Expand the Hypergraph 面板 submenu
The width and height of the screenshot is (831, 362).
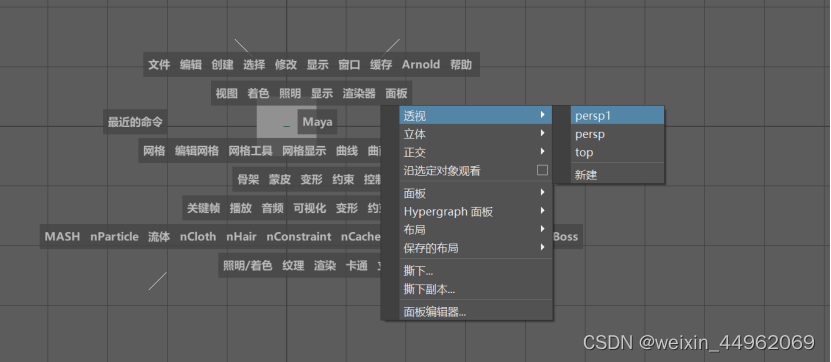pos(475,212)
